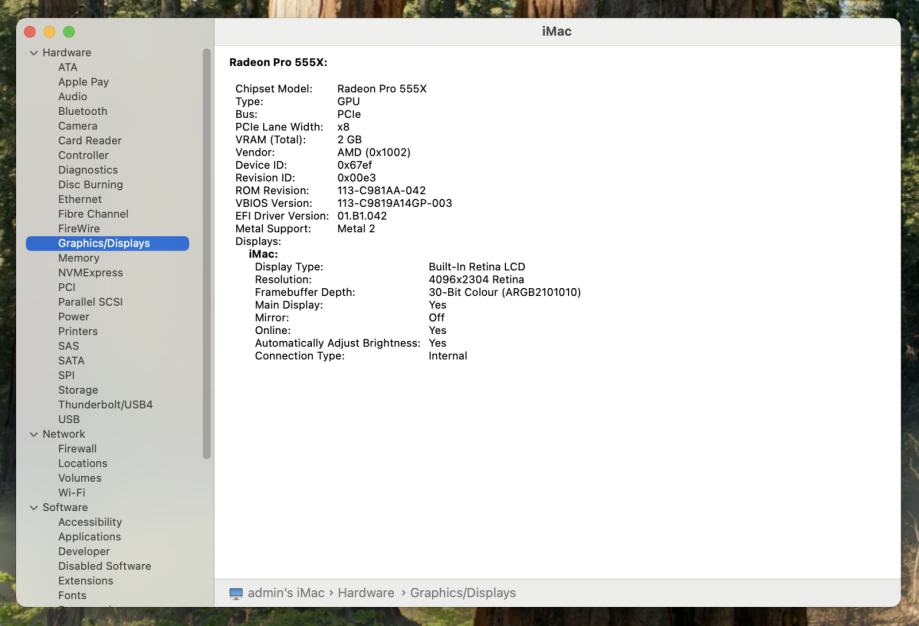Click the Built-In Retina LCD value
This screenshot has width=919, height=626.
476,267
